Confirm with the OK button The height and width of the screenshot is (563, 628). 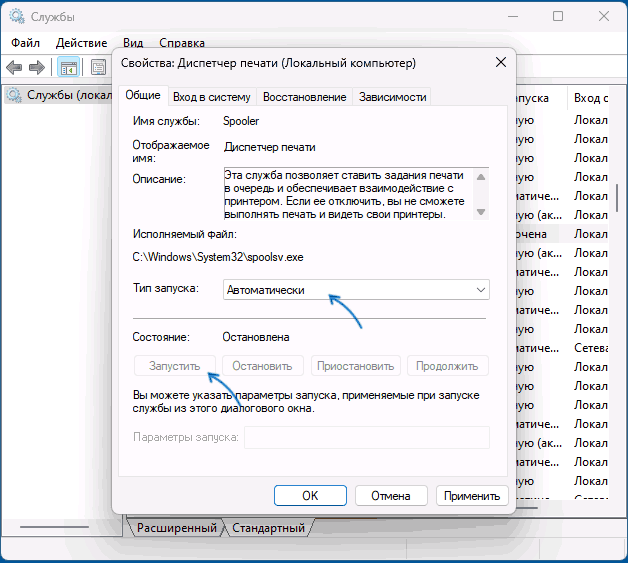[x=310, y=496]
